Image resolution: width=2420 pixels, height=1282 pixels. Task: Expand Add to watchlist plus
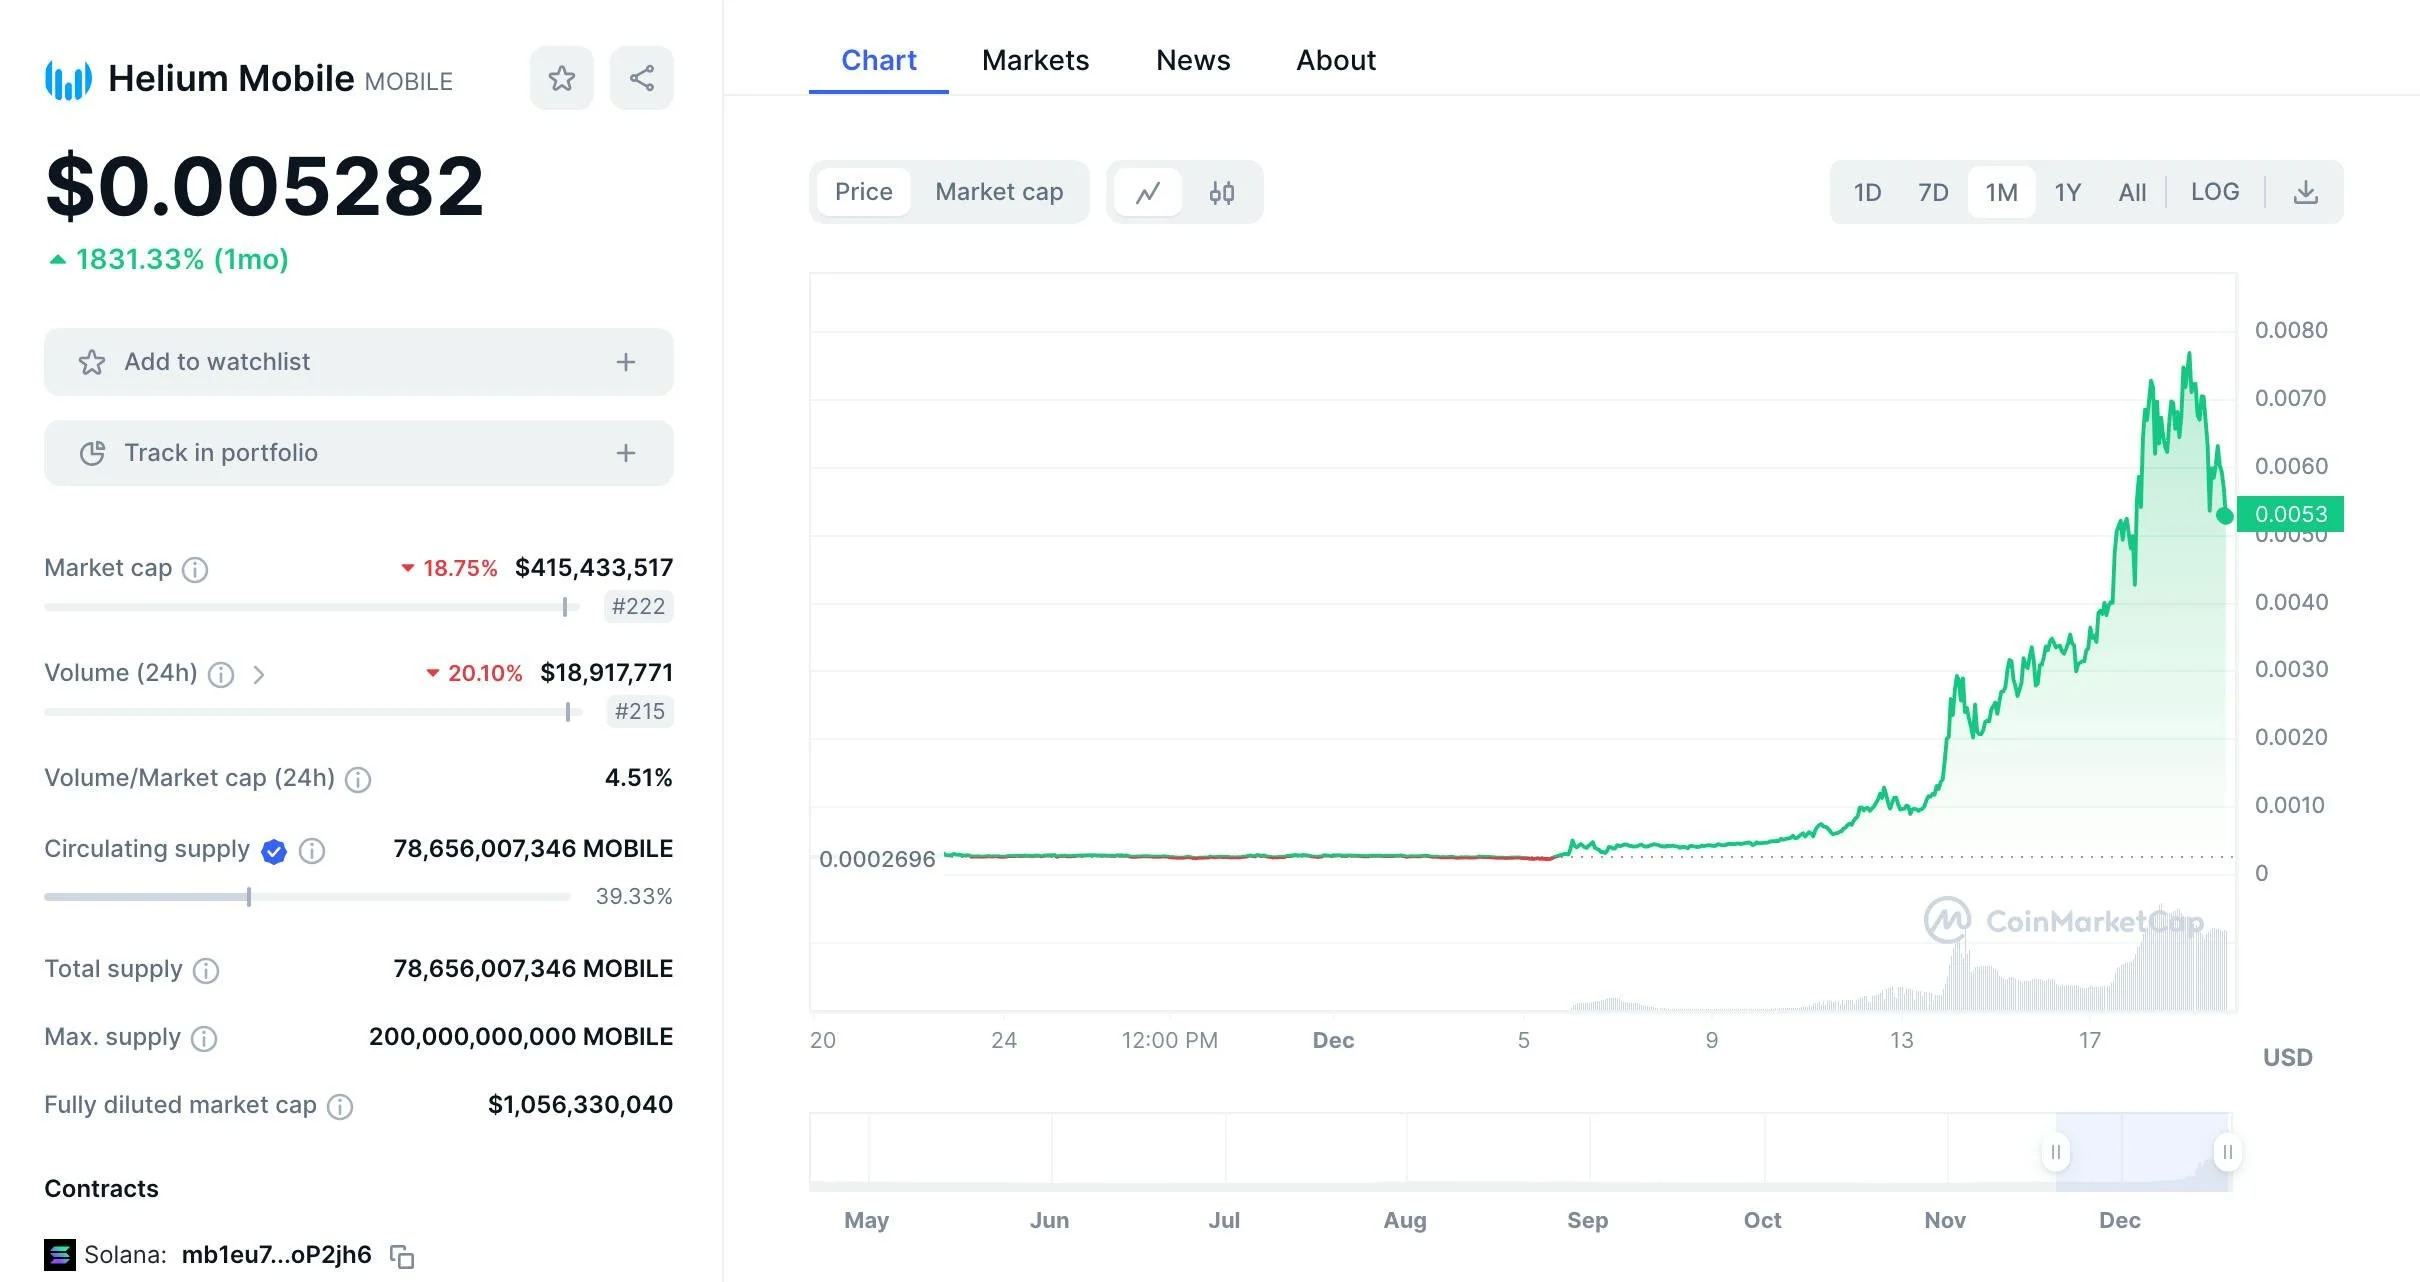(625, 362)
